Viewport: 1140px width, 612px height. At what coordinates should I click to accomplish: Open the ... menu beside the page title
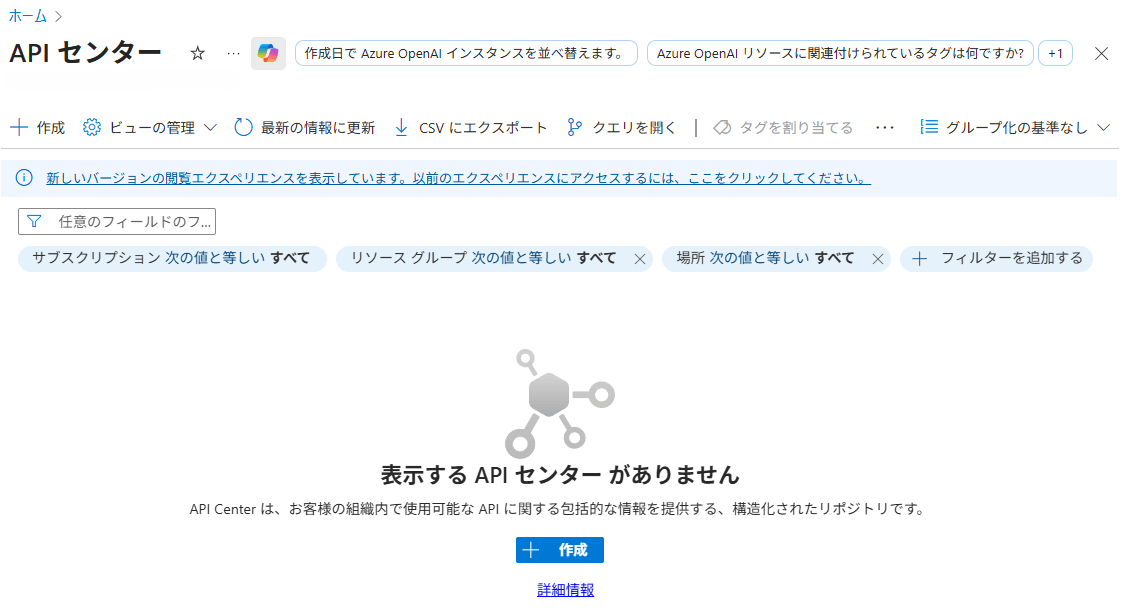pos(232,53)
